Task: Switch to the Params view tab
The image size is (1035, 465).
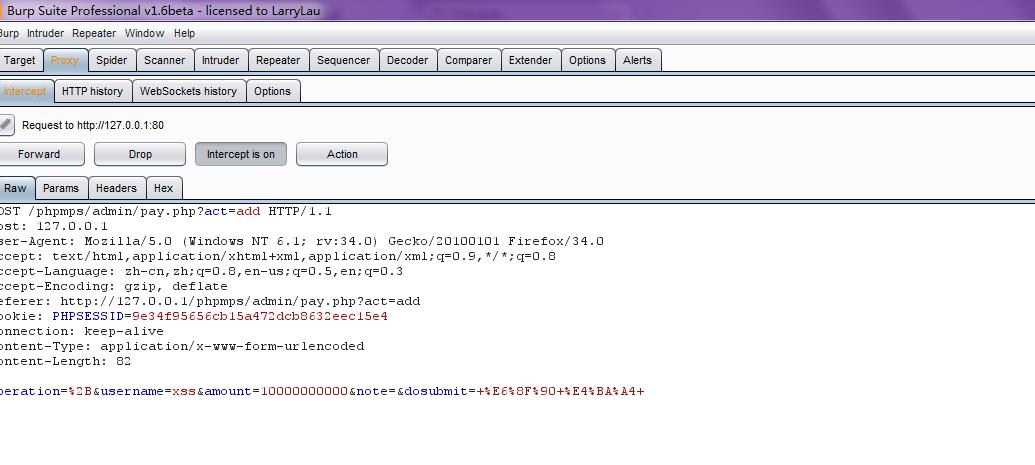Action: point(61,188)
